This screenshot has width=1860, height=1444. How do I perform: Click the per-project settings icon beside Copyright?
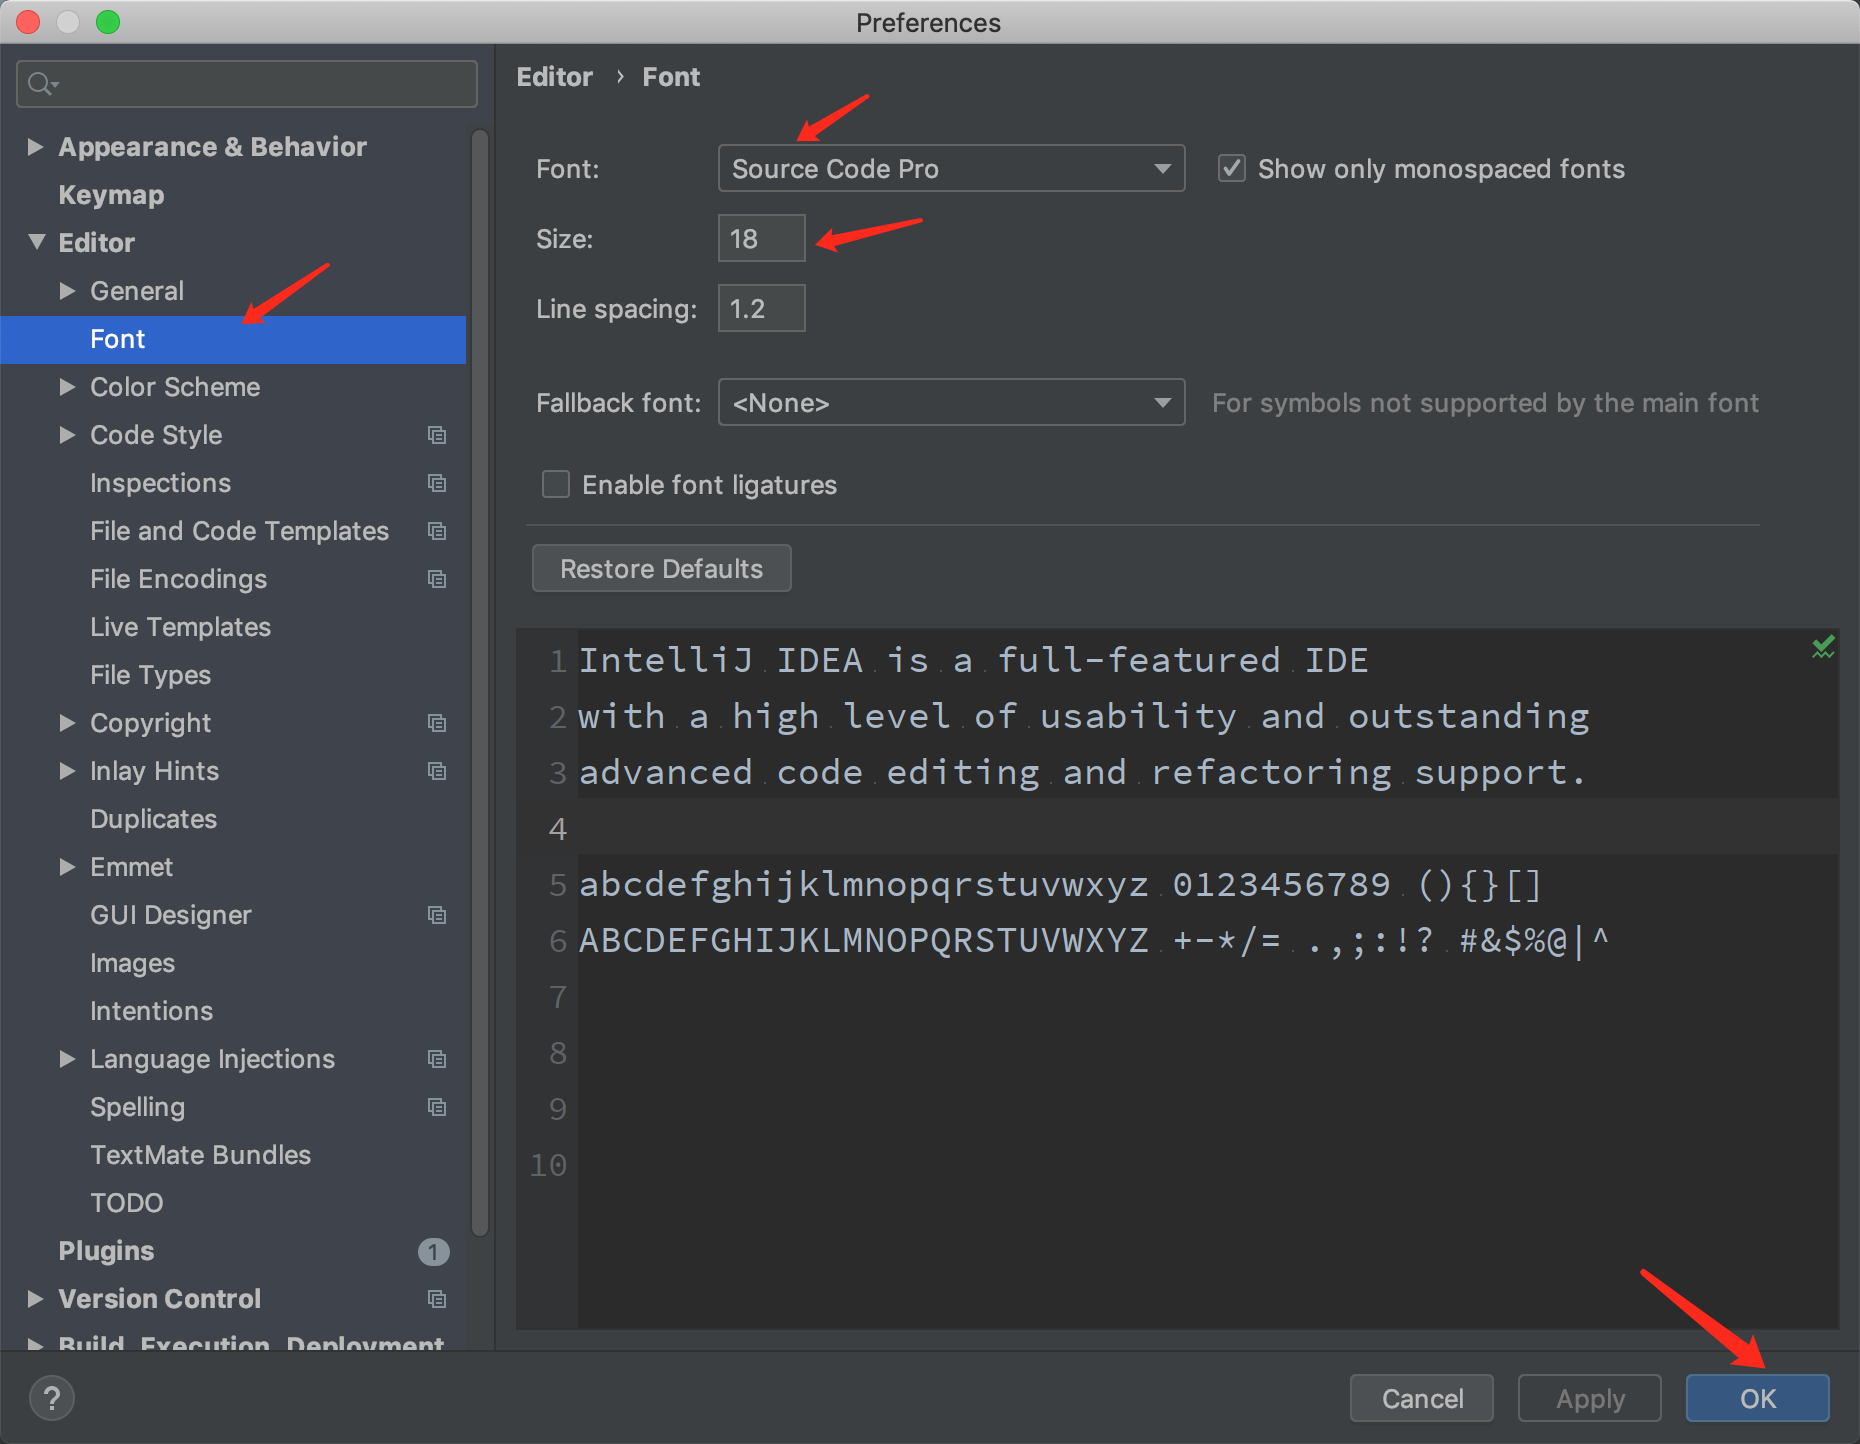pos(437,723)
